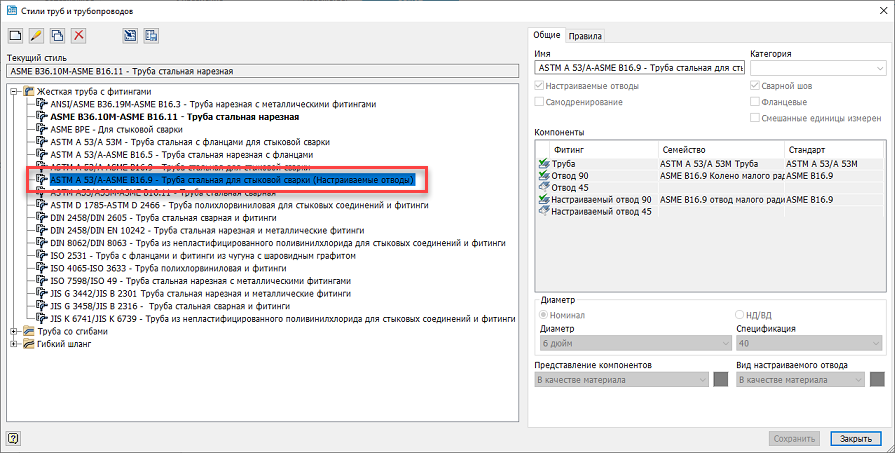Select ANSI/ASME B36.19M-ASME B16.3 style
The width and height of the screenshot is (895, 453).
tap(213, 104)
